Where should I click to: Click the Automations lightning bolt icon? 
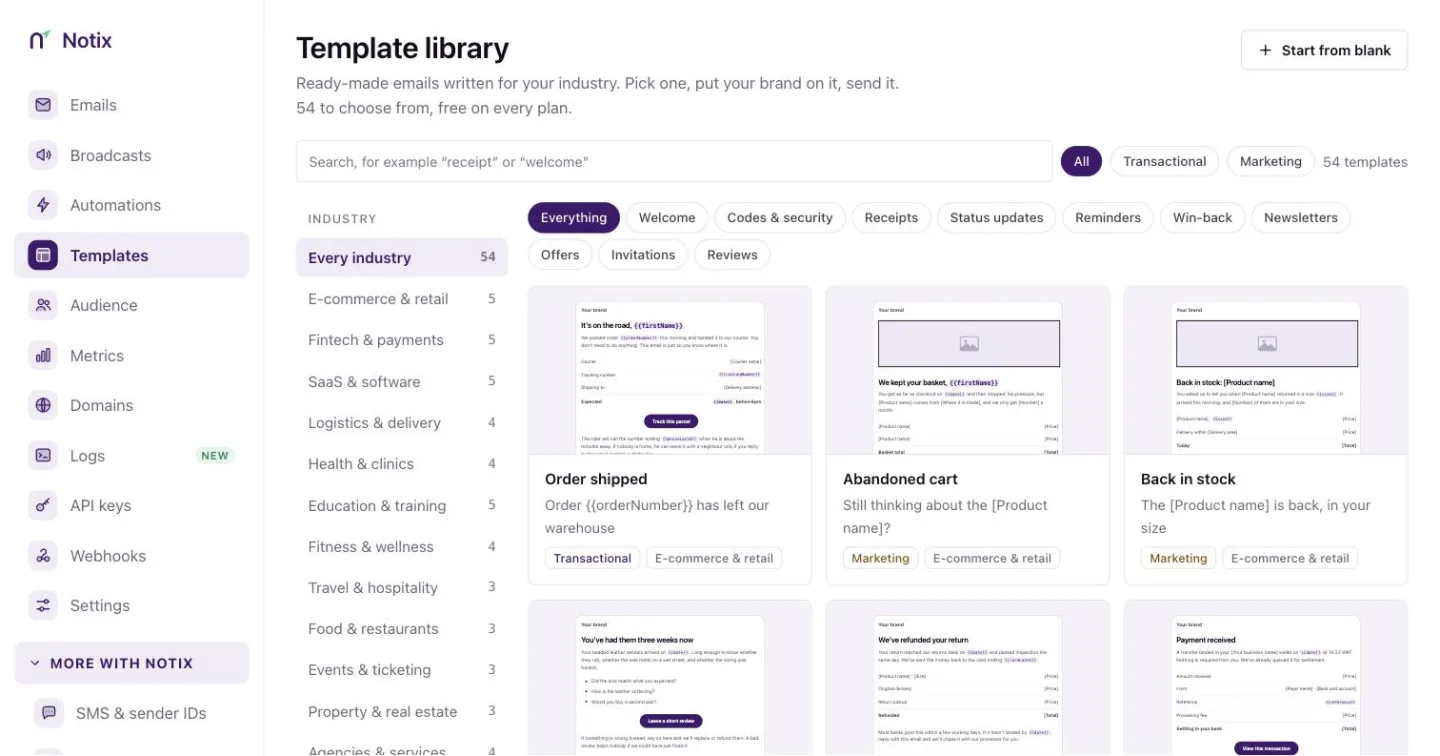coord(43,205)
